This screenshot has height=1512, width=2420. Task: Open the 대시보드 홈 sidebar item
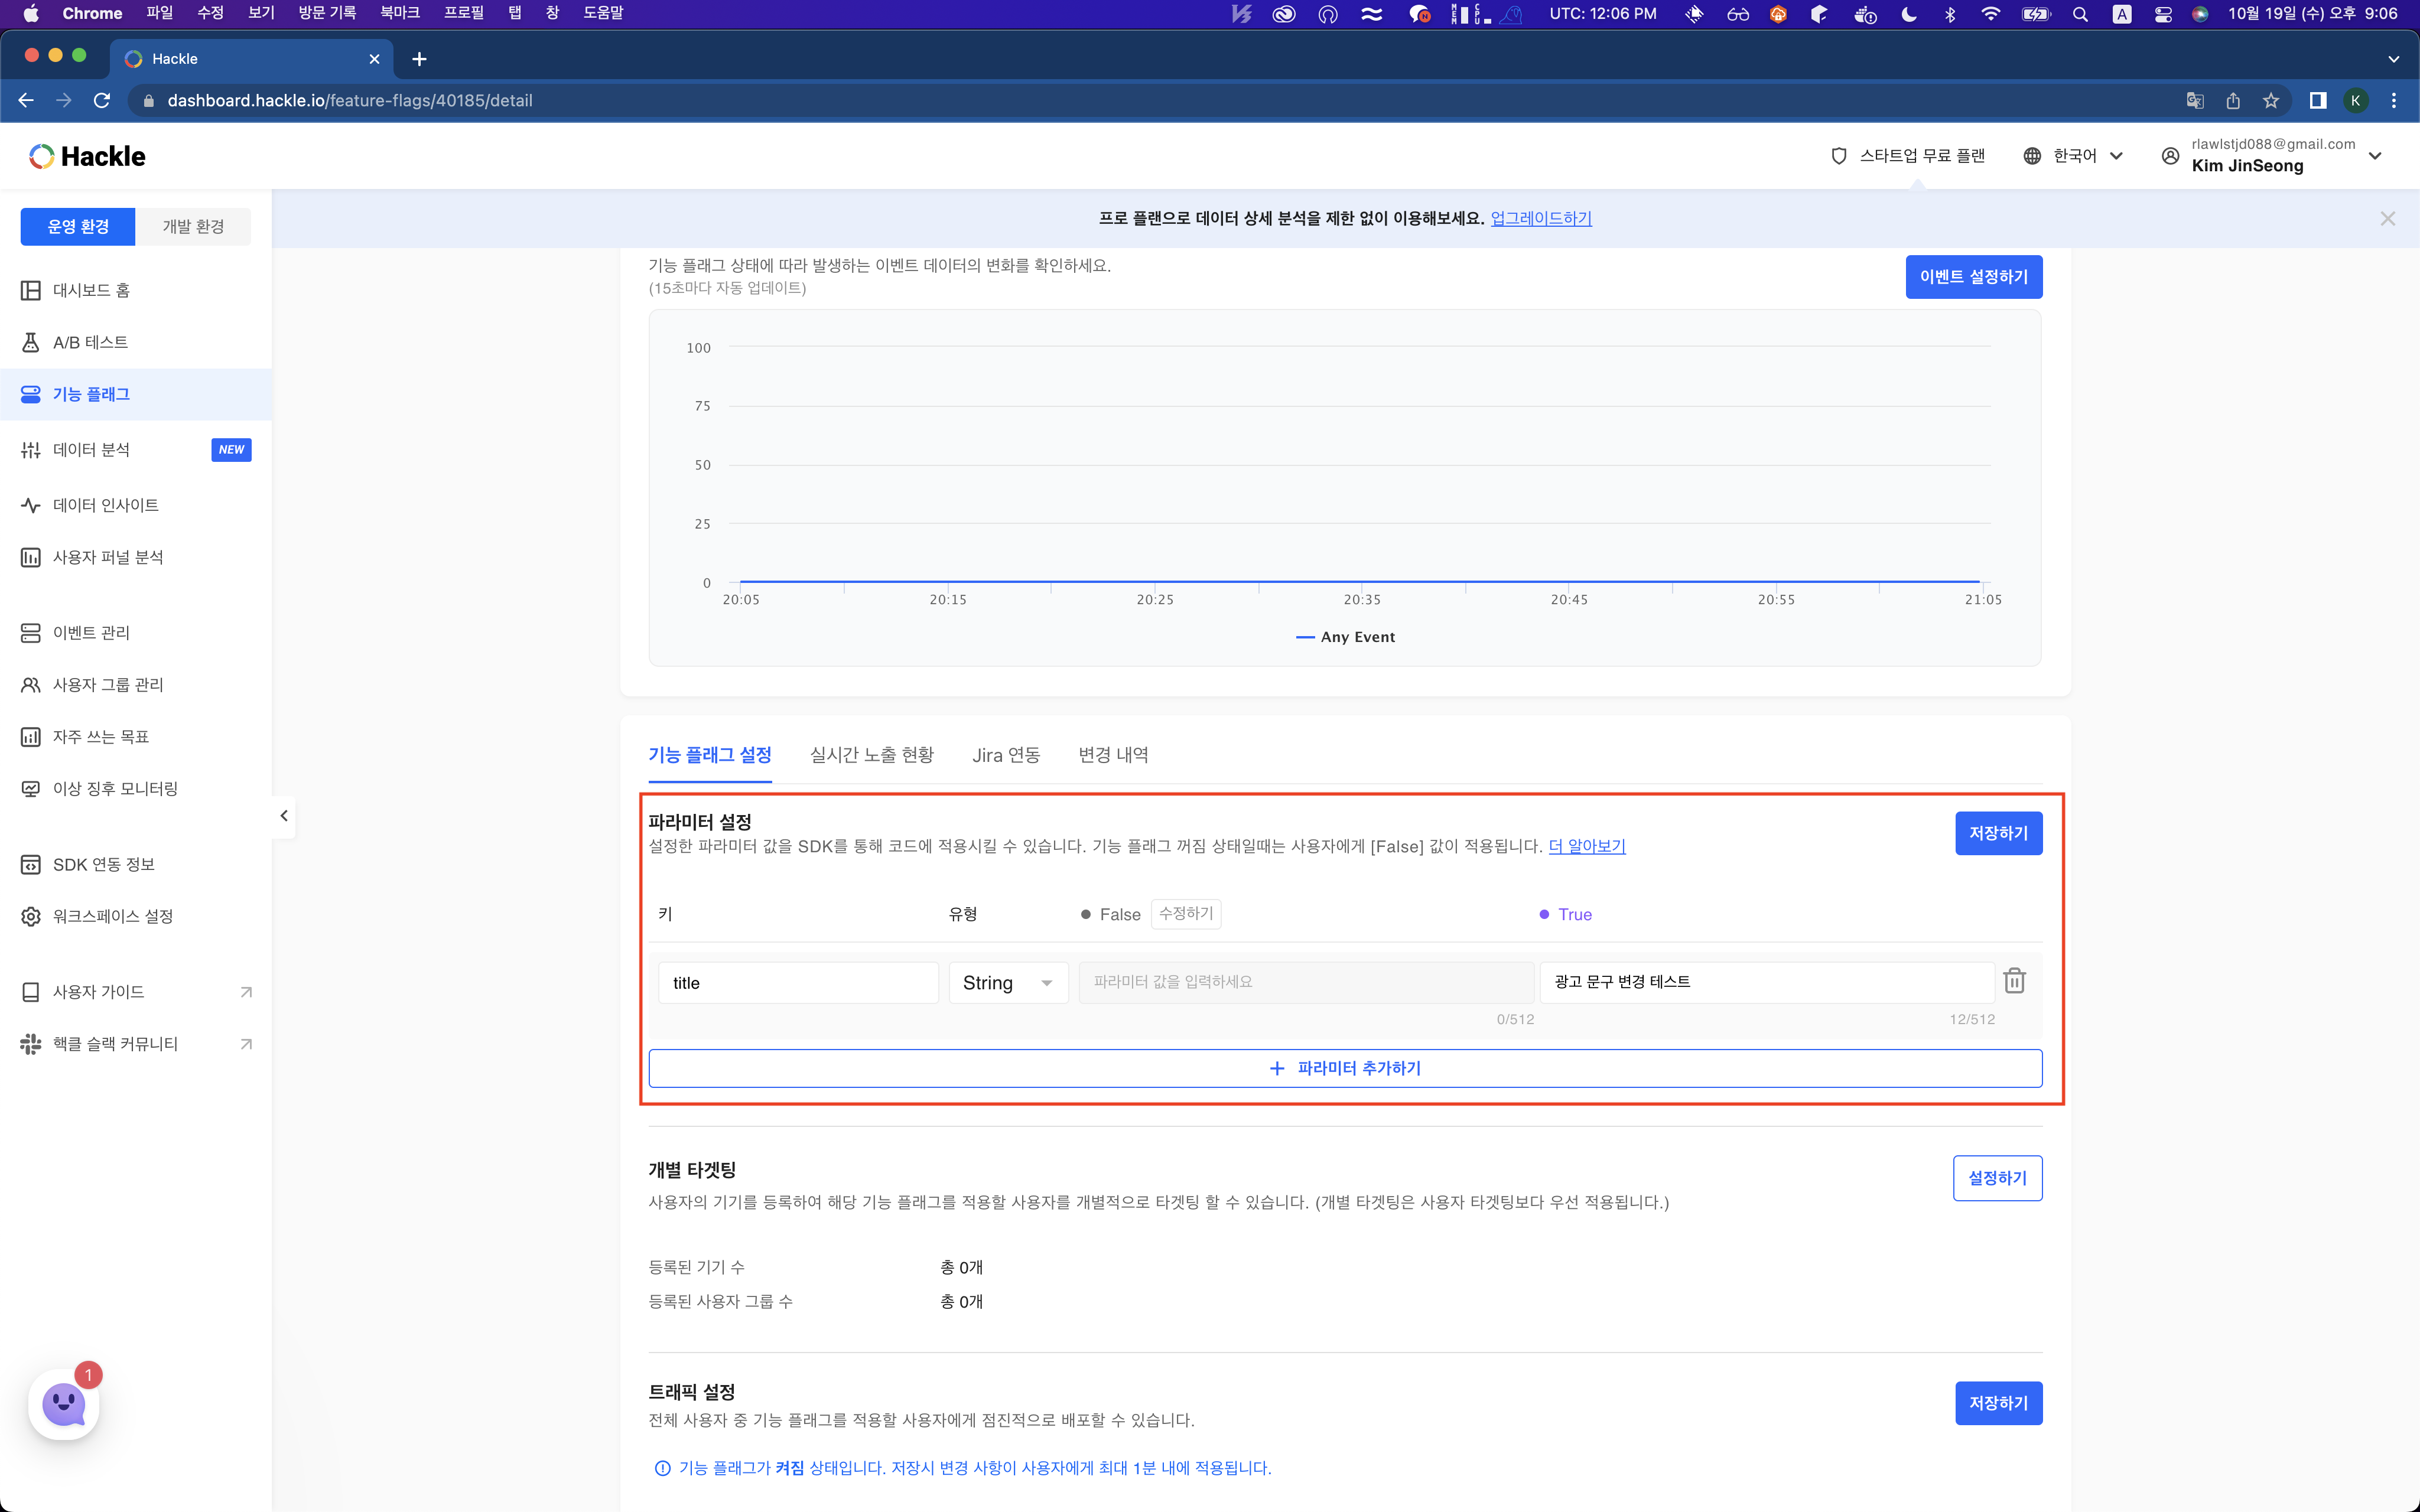pos(91,290)
